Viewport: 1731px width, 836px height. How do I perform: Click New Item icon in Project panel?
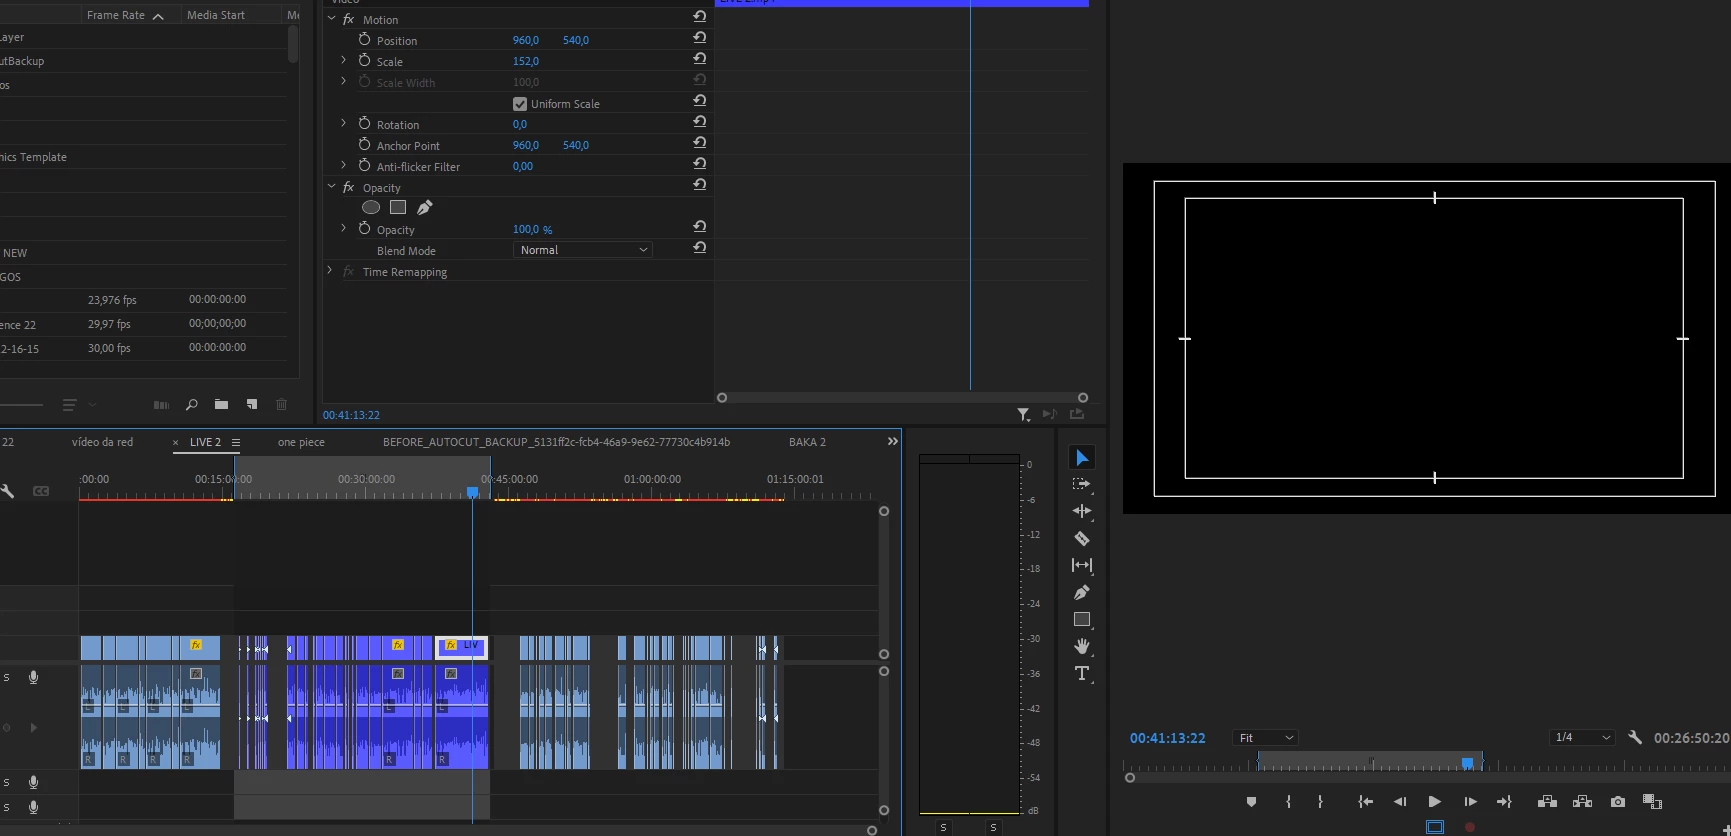click(252, 405)
